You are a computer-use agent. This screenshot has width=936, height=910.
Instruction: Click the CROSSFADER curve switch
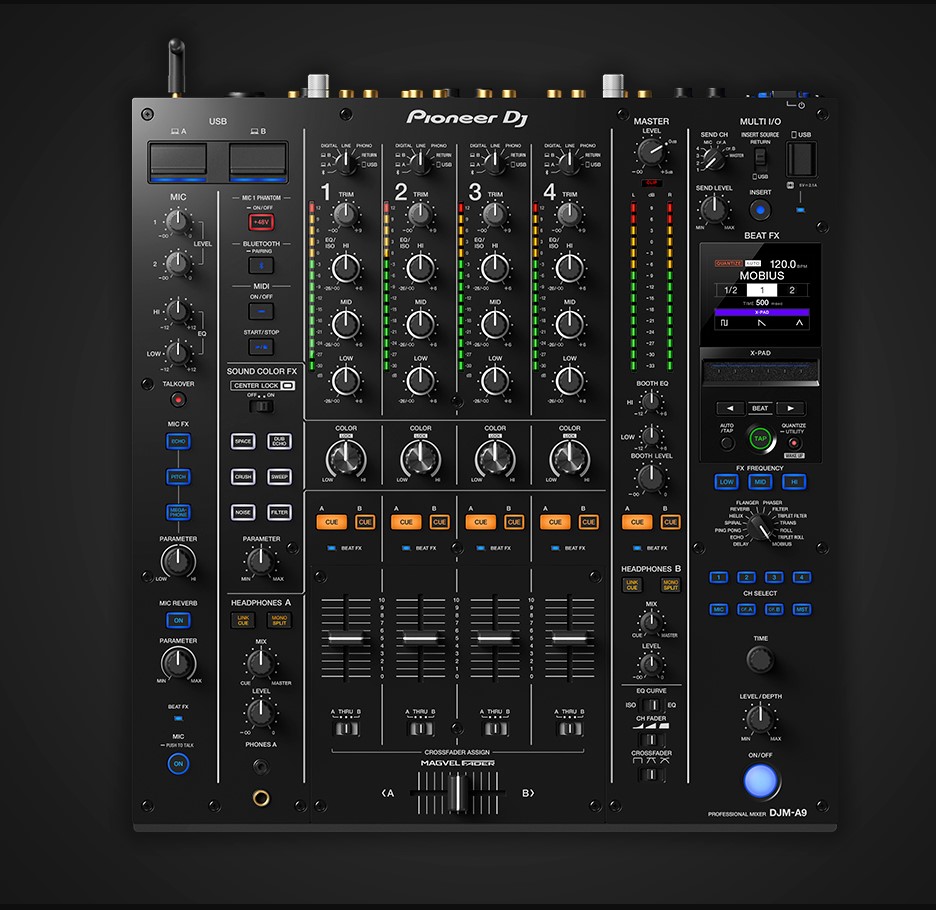651,774
